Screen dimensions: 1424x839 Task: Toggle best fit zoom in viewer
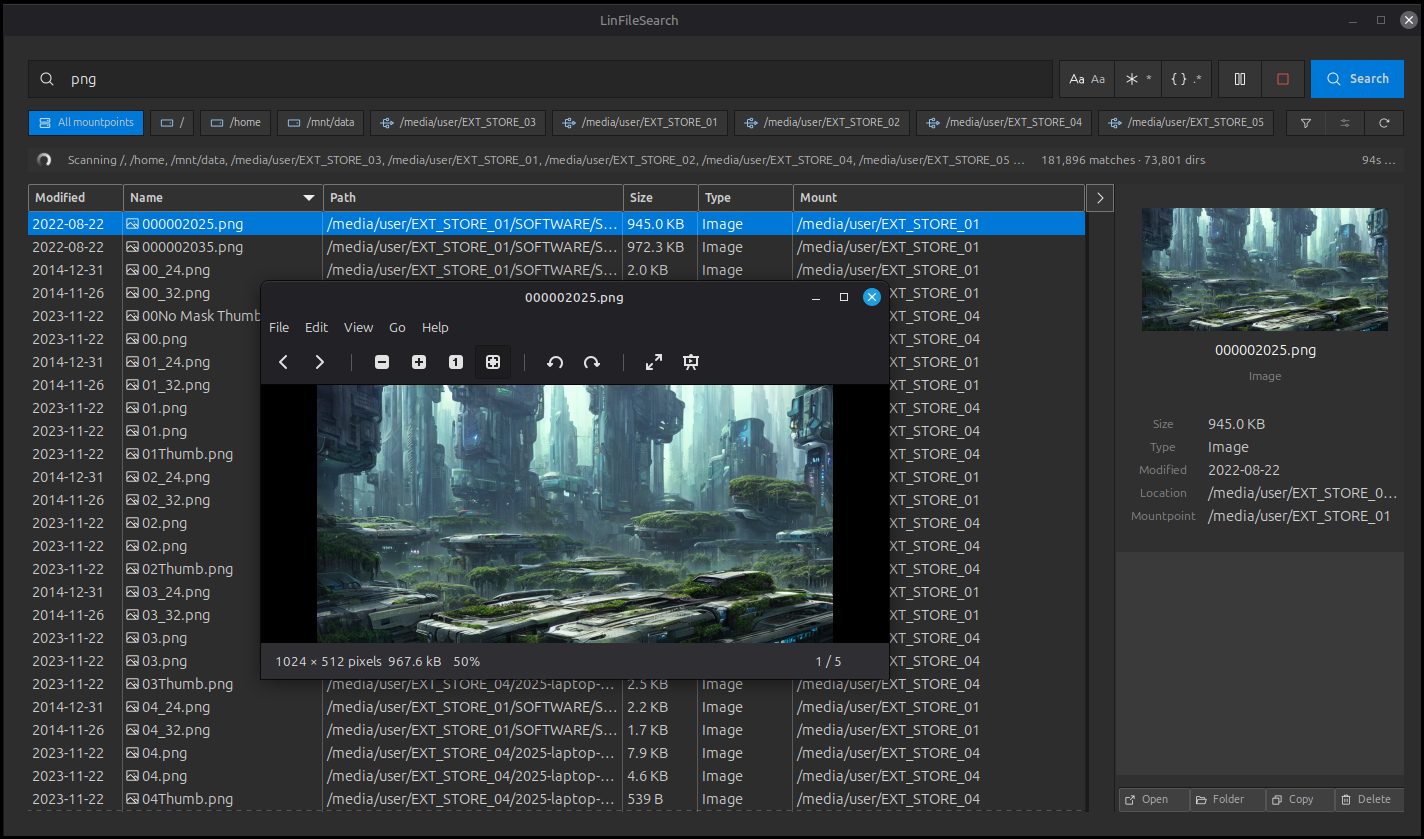point(493,362)
